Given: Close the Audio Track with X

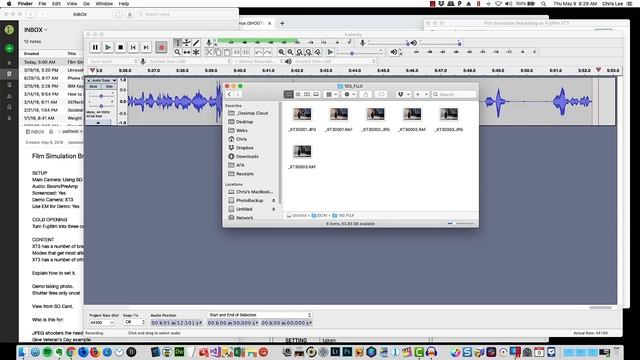Looking at the screenshot, I should point(89,80).
